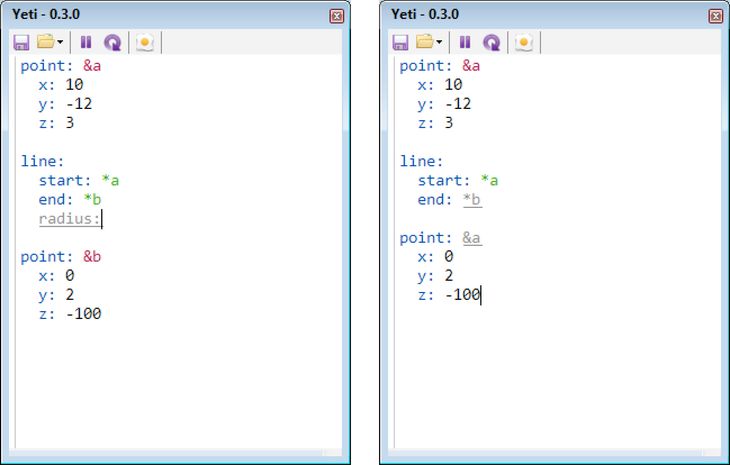Image resolution: width=730 pixels, height=465 pixels.
Task: Click 'start:' key in left window
Action: pyautogui.click(x=65, y=180)
